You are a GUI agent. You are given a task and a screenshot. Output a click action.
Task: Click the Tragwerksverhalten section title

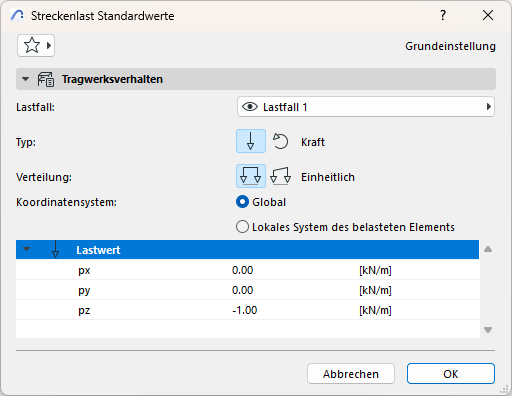112,79
